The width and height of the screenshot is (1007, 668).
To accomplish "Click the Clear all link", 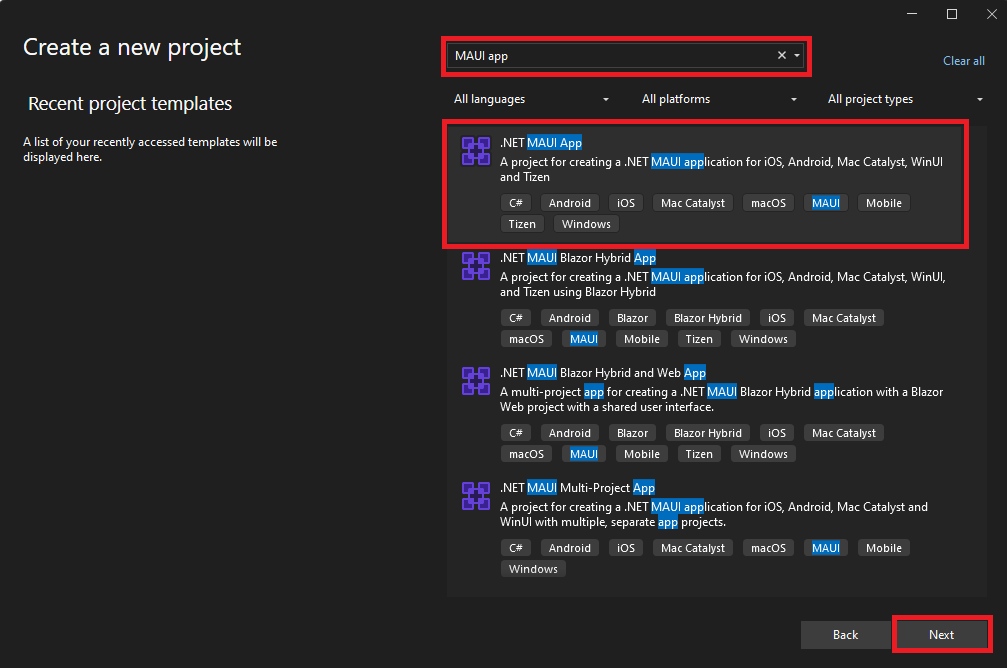I will (x=963, y=61).
